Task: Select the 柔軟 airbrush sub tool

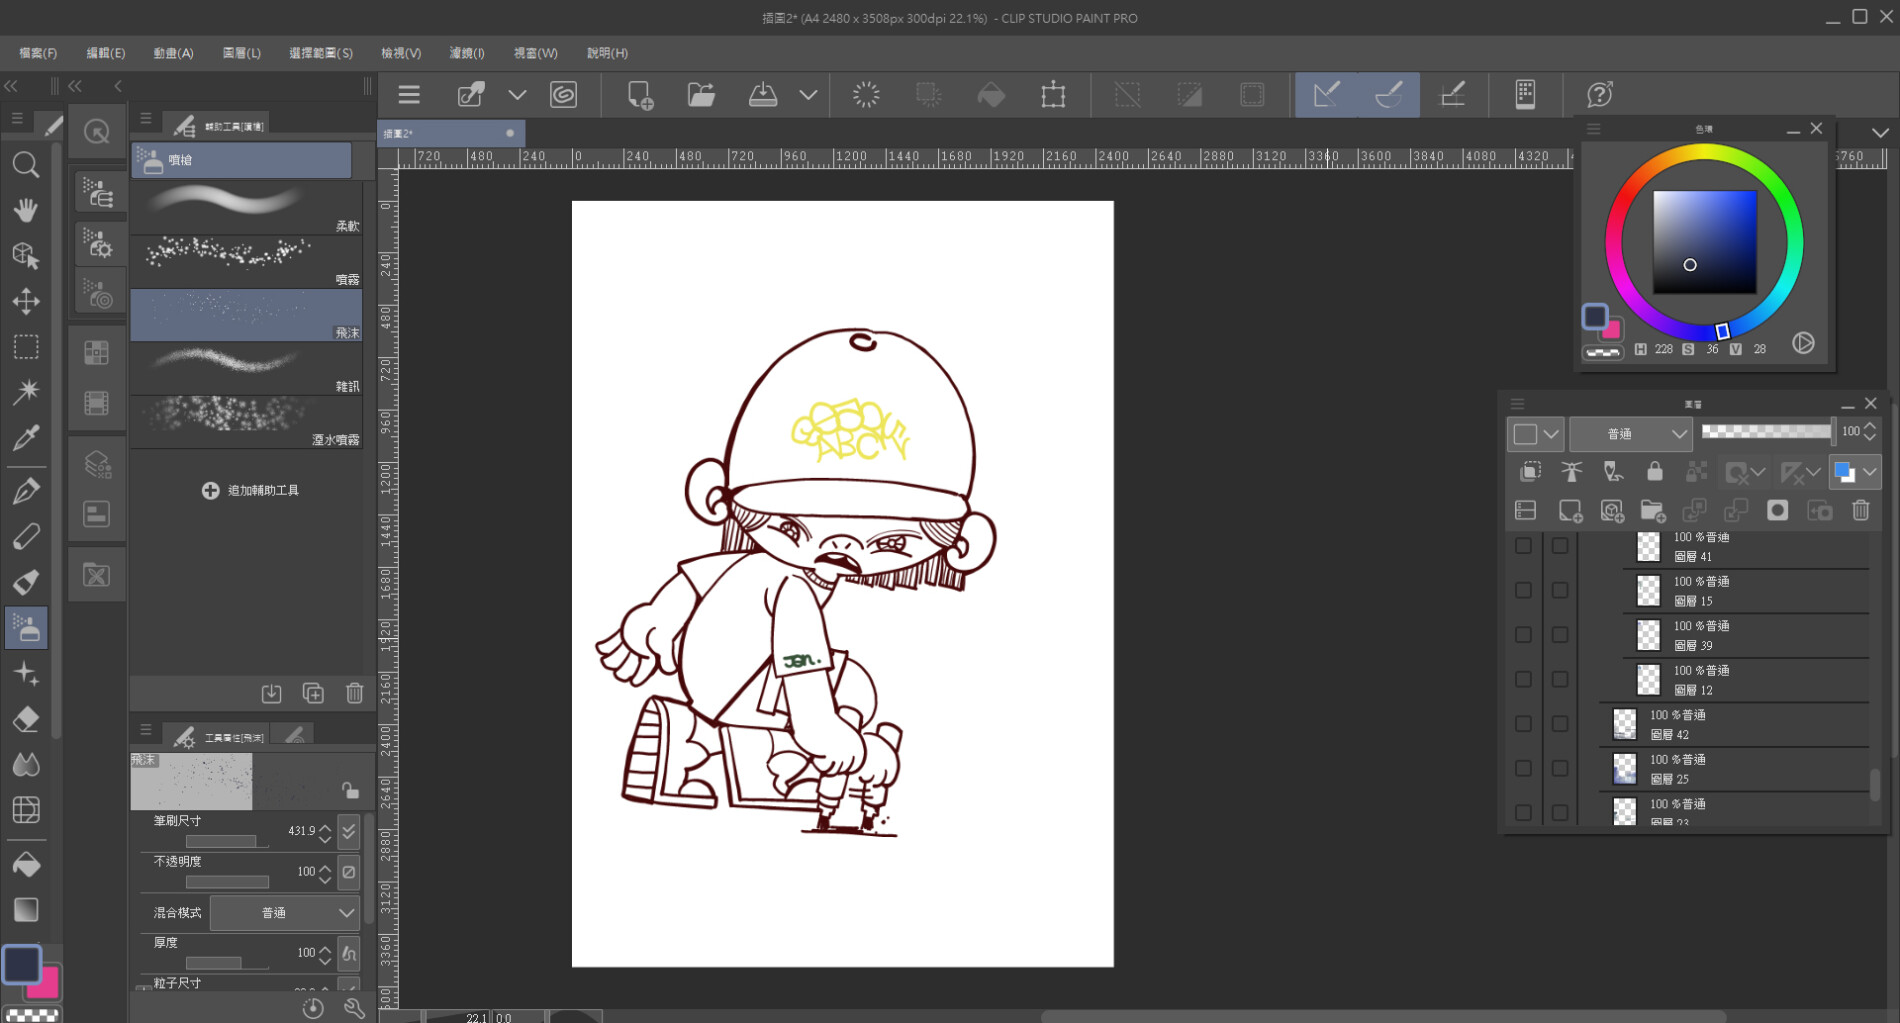Action: click(246, 208)
